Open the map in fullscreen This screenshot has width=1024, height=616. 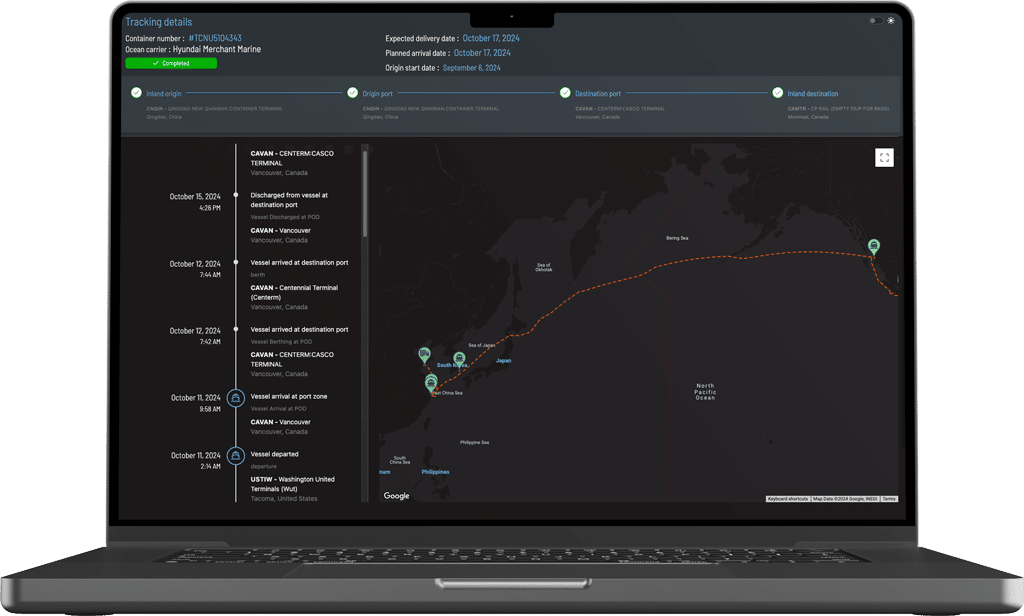point(884,157)
